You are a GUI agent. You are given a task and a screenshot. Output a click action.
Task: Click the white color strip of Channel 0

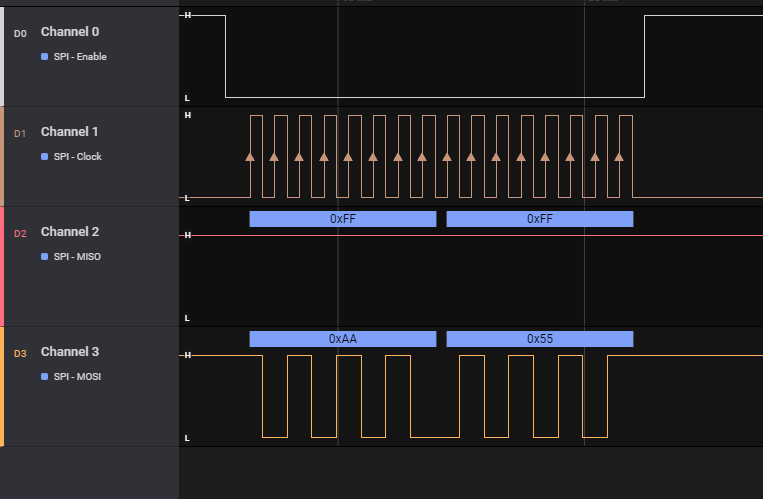pos(2,56)
